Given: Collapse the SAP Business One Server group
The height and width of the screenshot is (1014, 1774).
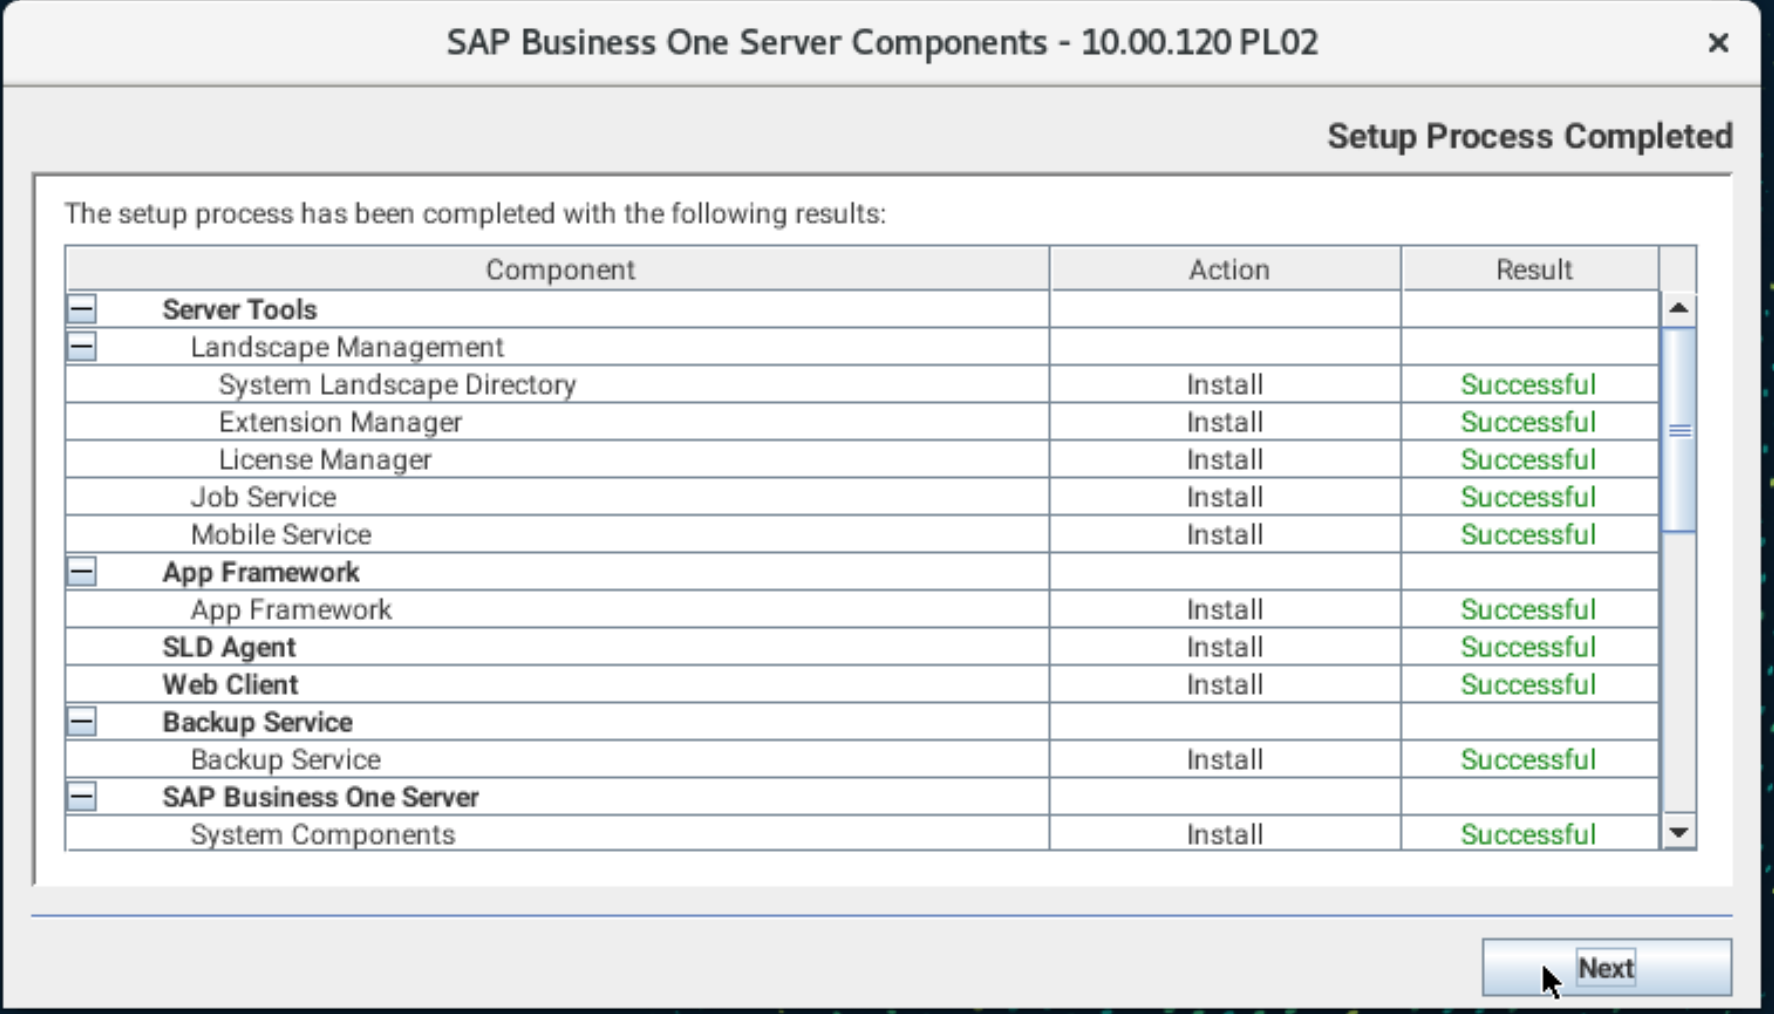Looking at the screenshot, I should [x=82, y=797].
